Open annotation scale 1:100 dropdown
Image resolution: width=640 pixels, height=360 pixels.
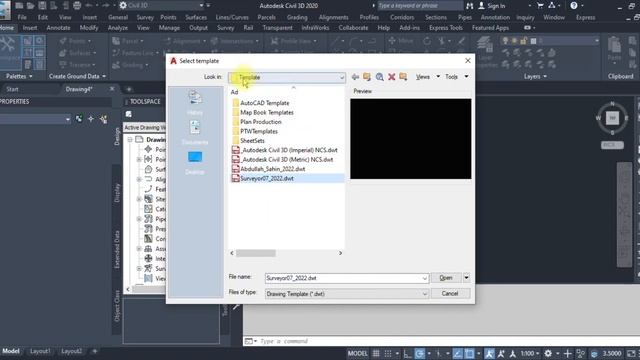(530, 353)
